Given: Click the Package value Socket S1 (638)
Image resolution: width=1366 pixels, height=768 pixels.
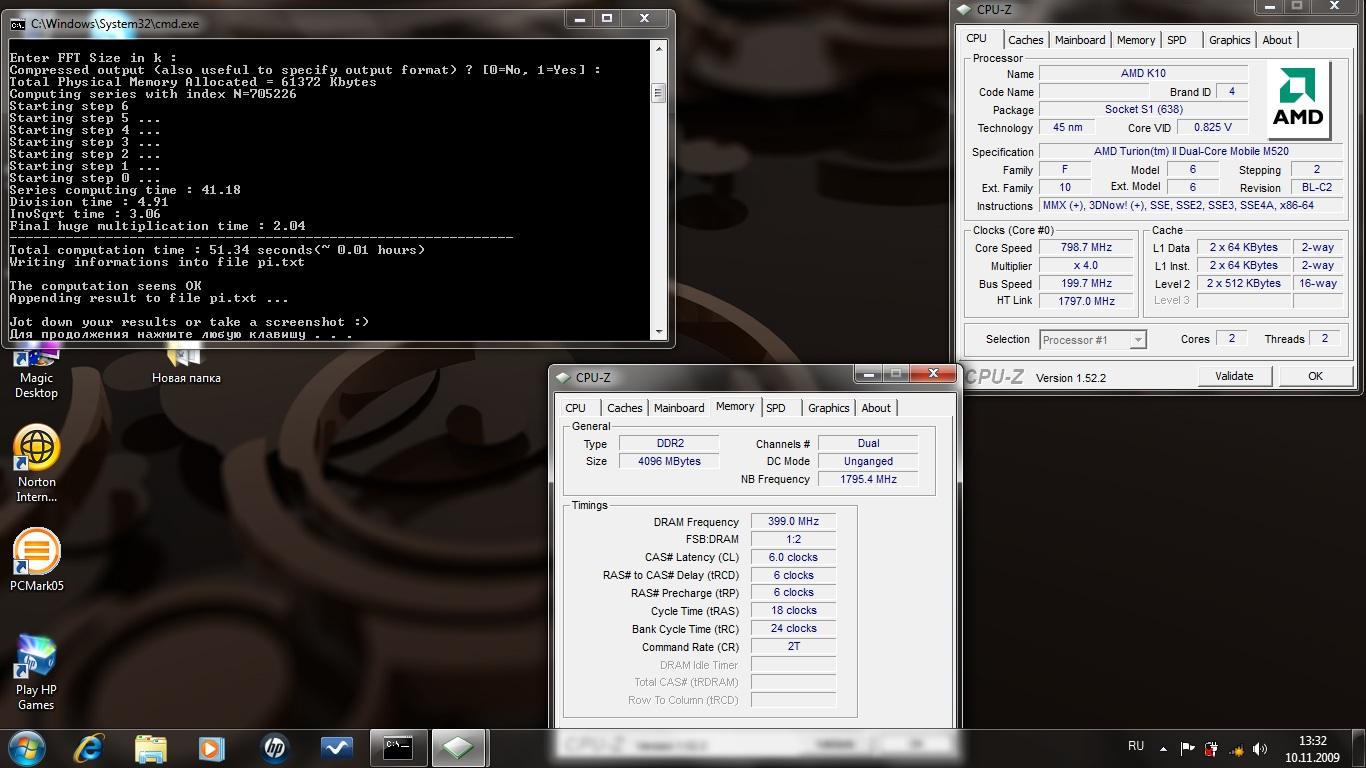Looking at the screenshot, I should pos(1144,110).
